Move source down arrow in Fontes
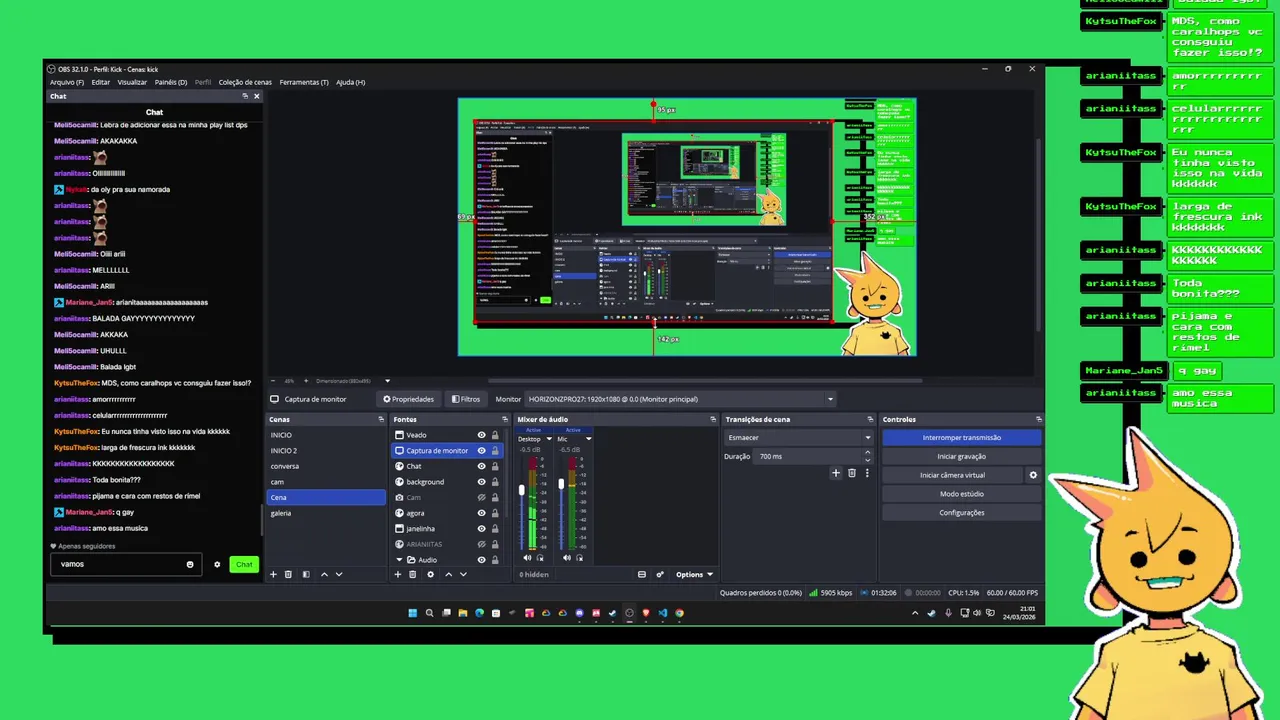 [x=463, y=574]
